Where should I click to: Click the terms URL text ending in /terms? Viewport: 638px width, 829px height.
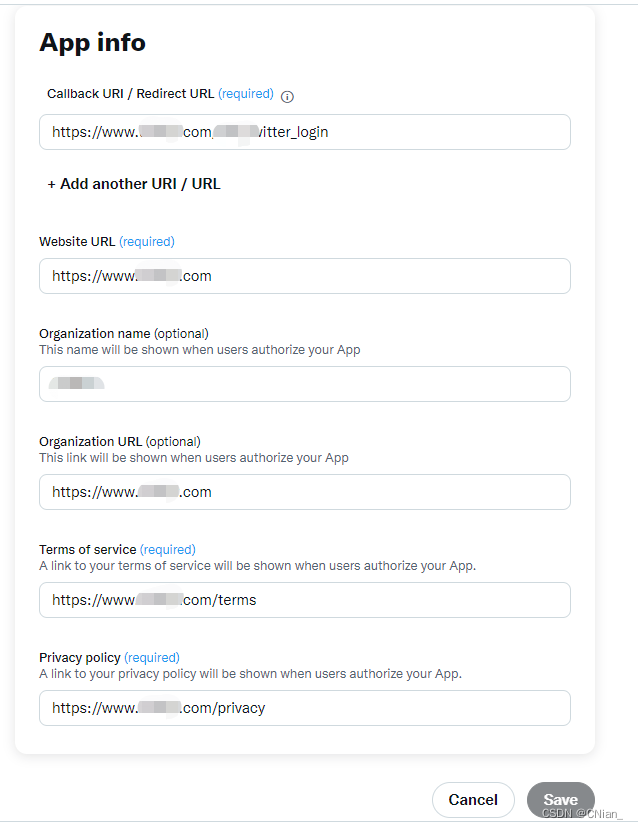click(x=150, y=599)
